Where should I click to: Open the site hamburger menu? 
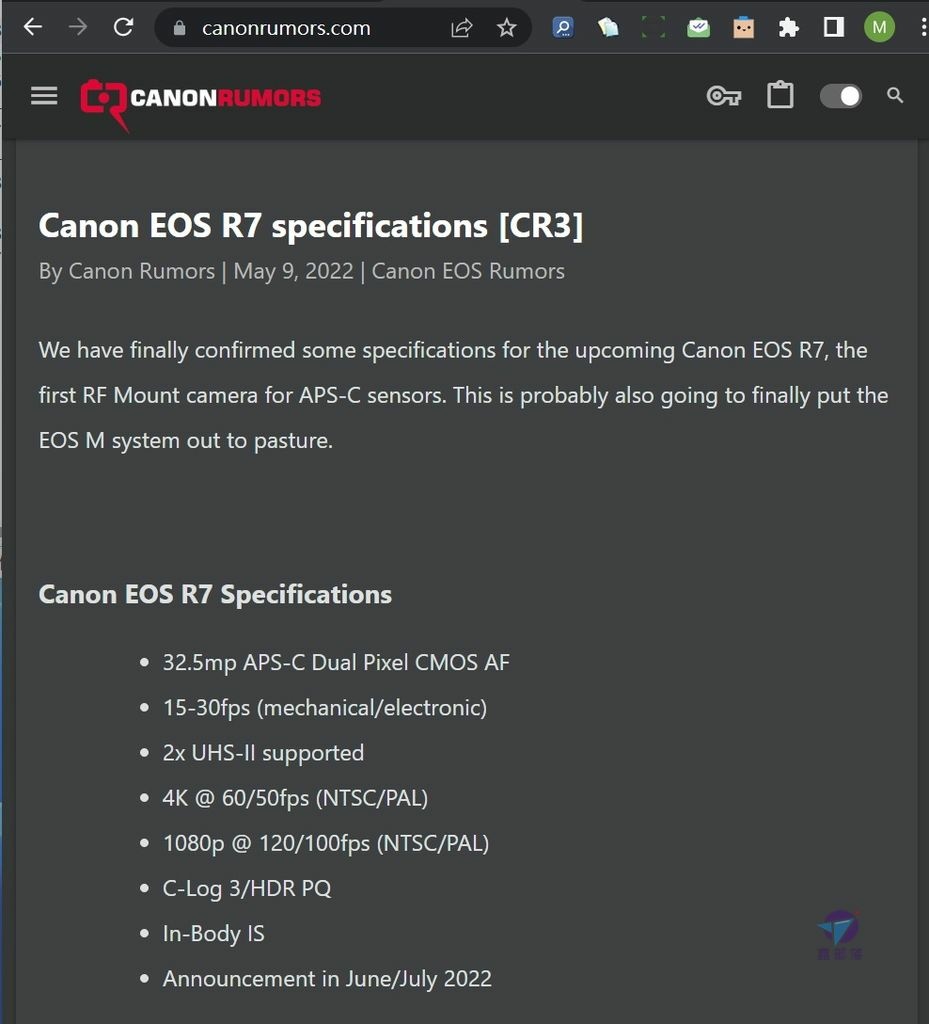coord(44,96)
